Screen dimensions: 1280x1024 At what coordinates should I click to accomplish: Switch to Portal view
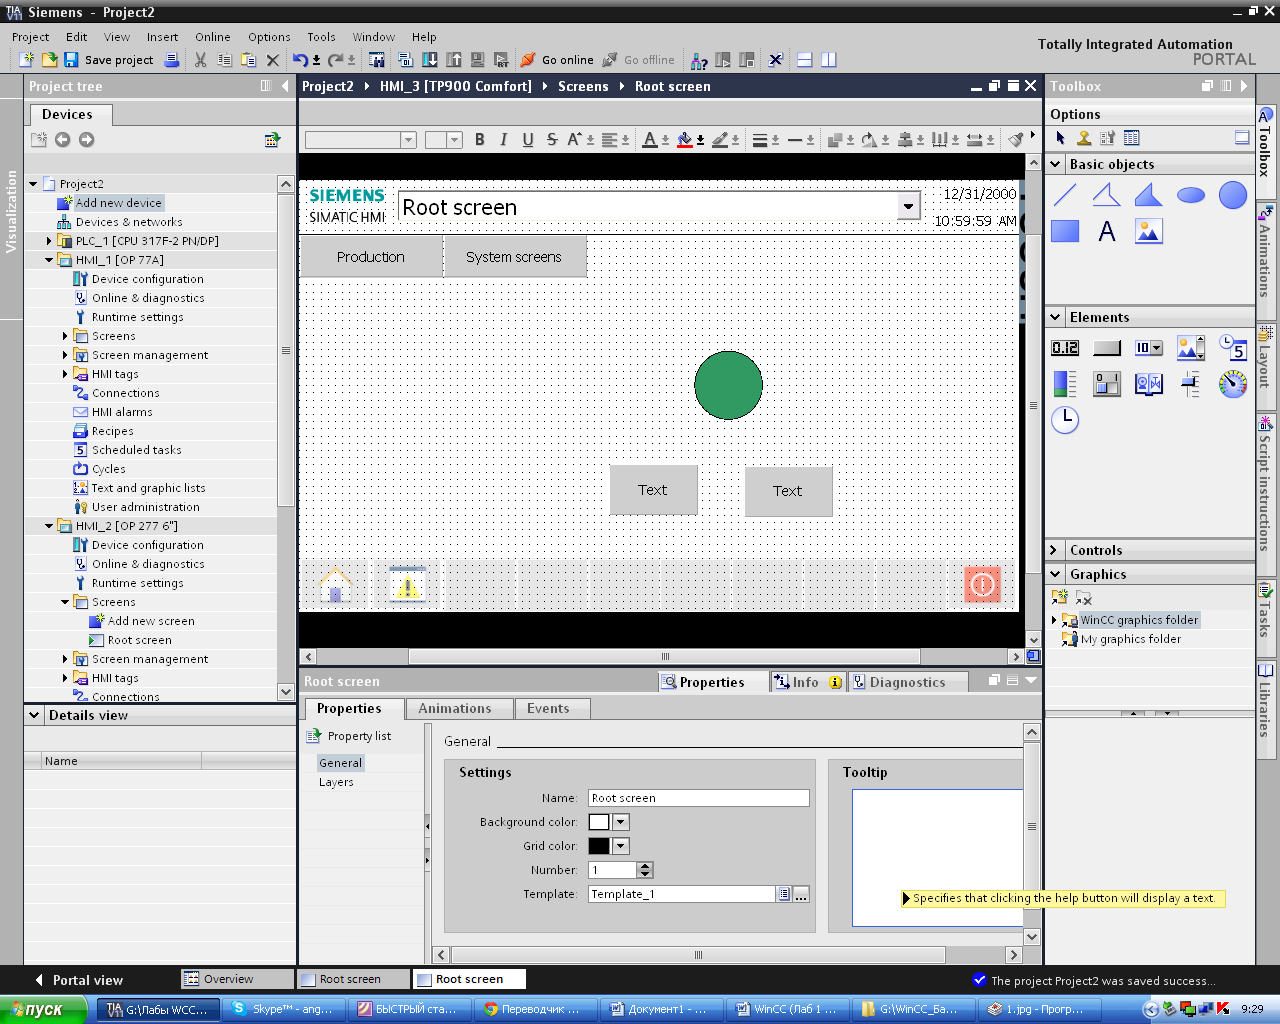coord(78,980)
